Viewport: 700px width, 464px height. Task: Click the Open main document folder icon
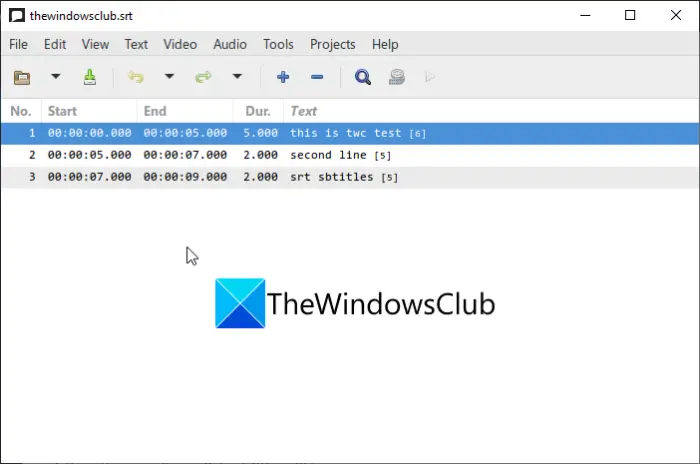[22, 77]
